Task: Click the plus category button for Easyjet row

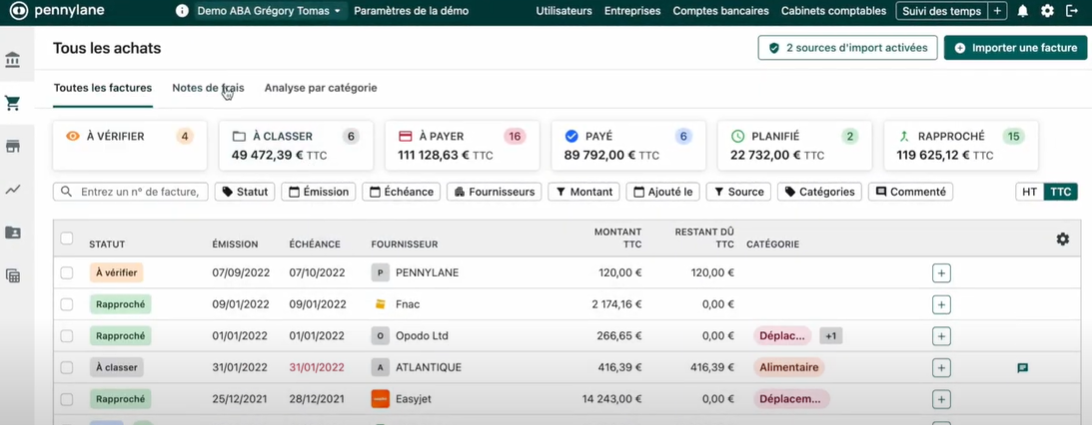Action: click(x=941, y=399)
